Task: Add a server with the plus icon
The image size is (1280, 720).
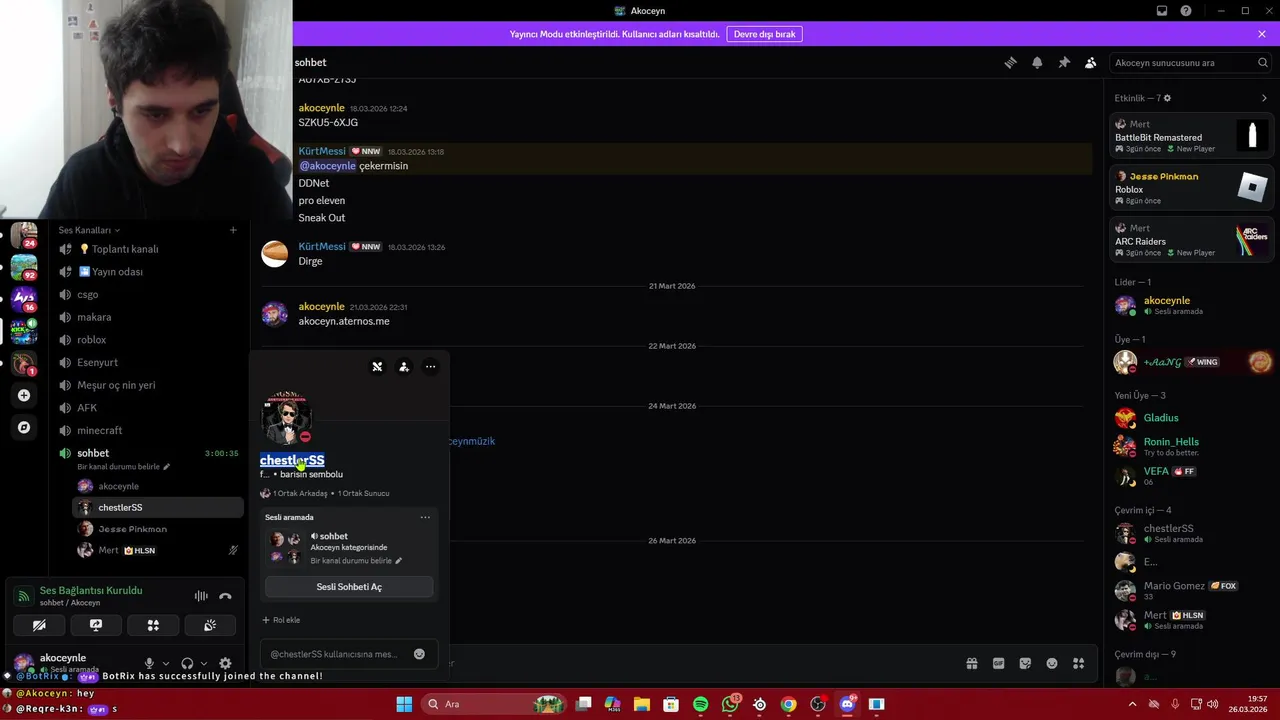Action: coord(24,395)
